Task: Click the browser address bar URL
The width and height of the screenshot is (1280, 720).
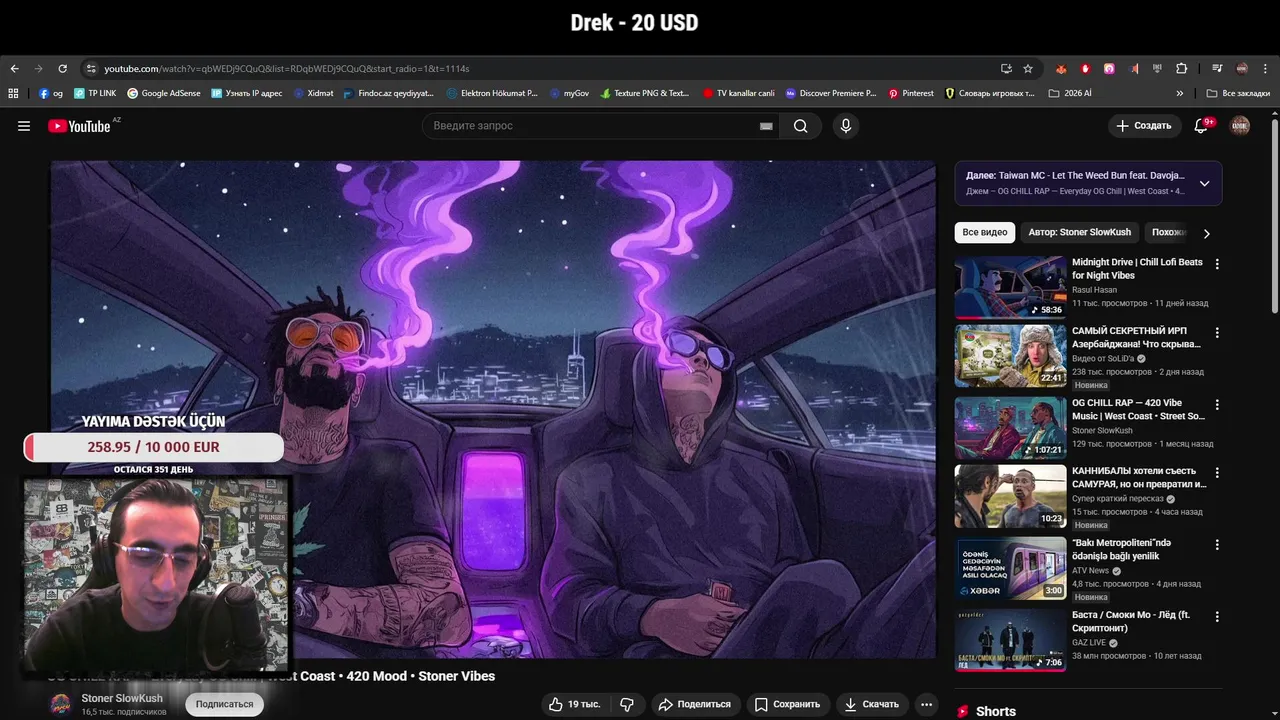Action: pos(286,68)
